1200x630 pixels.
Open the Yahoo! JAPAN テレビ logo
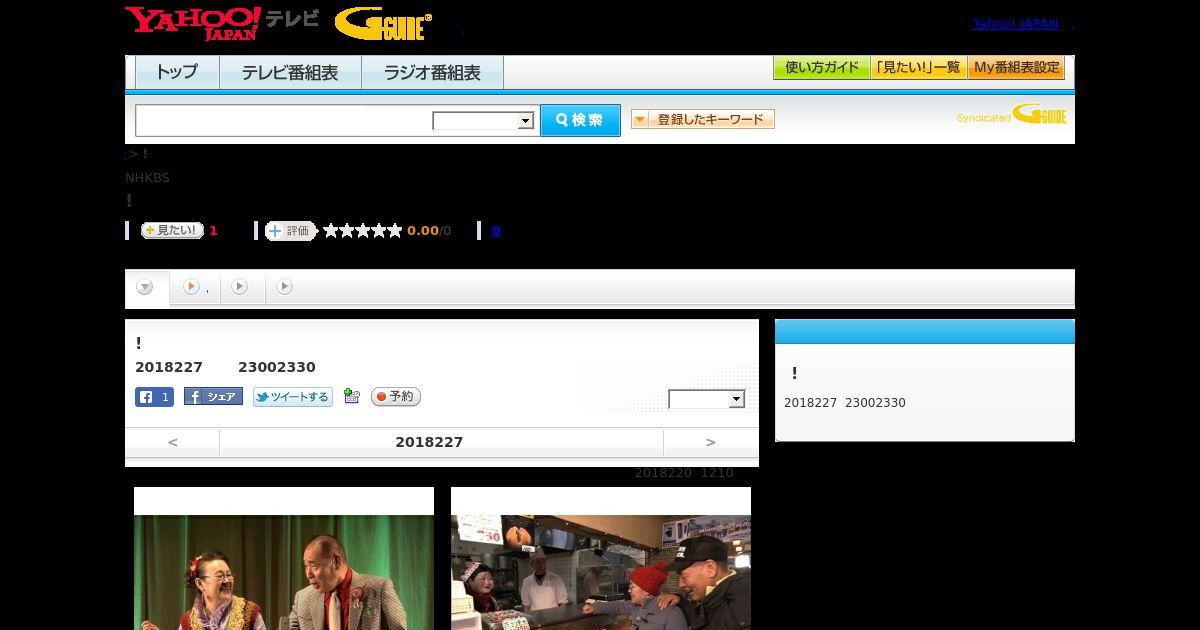tap(222, 23)
